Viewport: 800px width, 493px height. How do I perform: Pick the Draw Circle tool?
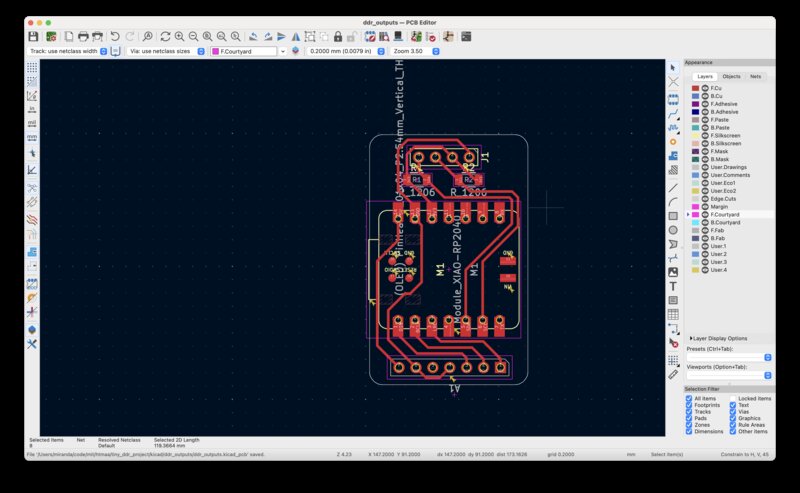pyautogui.click(x=673, y=229)
